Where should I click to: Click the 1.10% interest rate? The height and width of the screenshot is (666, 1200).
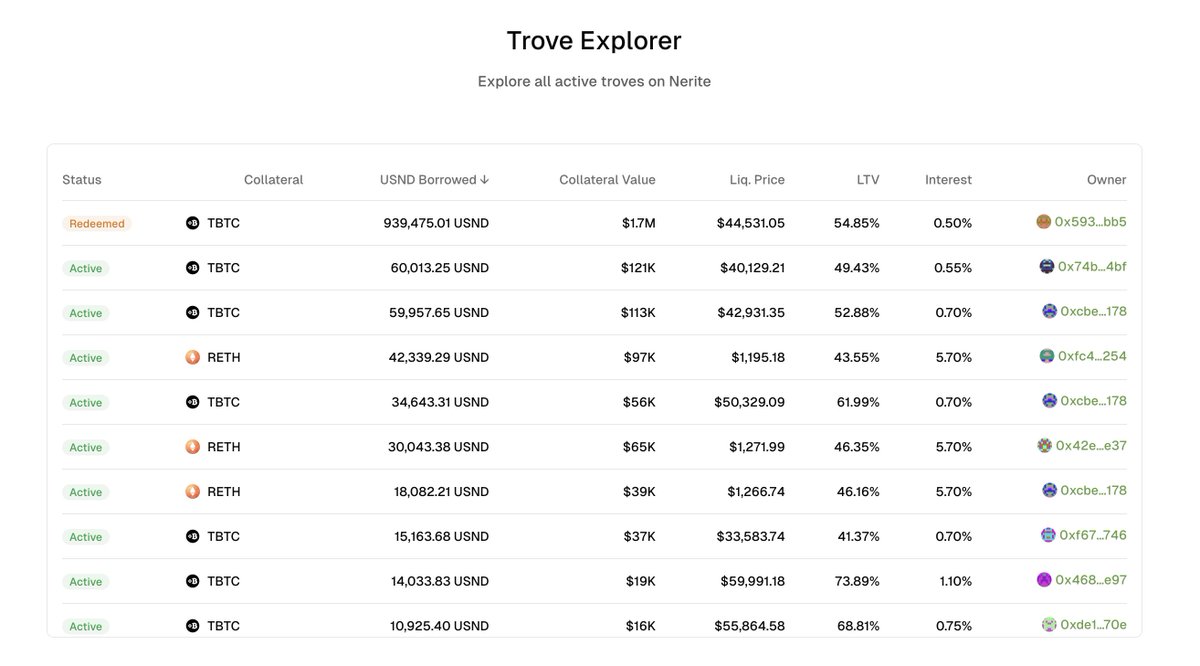954,581
